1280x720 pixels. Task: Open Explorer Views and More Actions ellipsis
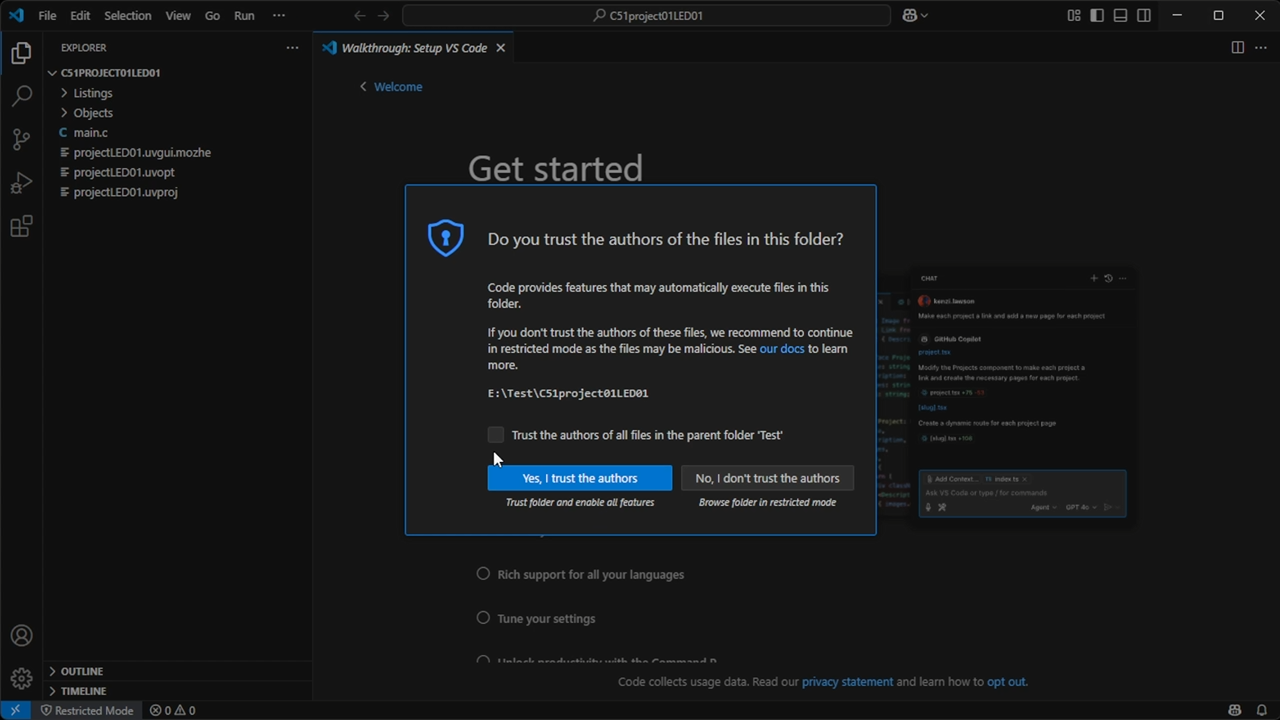292,47
